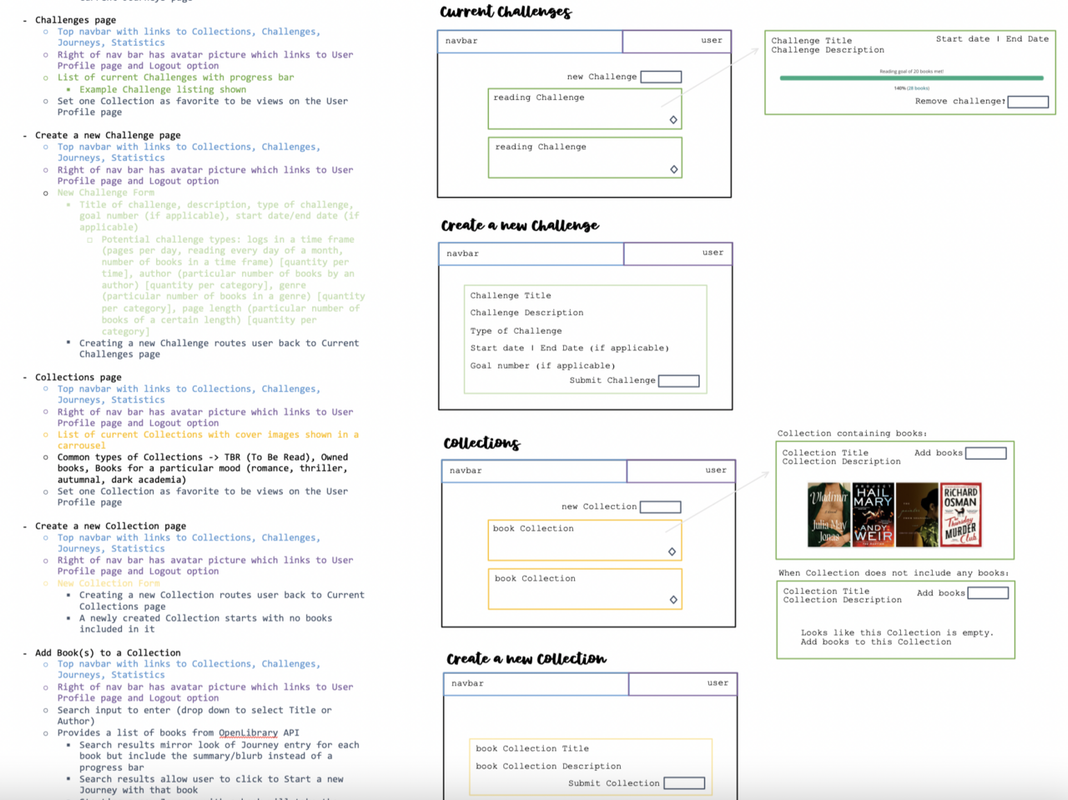This screenshot has width=1068, height=800.
Task: Select the Thursday Murder Club book cover
Action: click(x=960, y=515)
